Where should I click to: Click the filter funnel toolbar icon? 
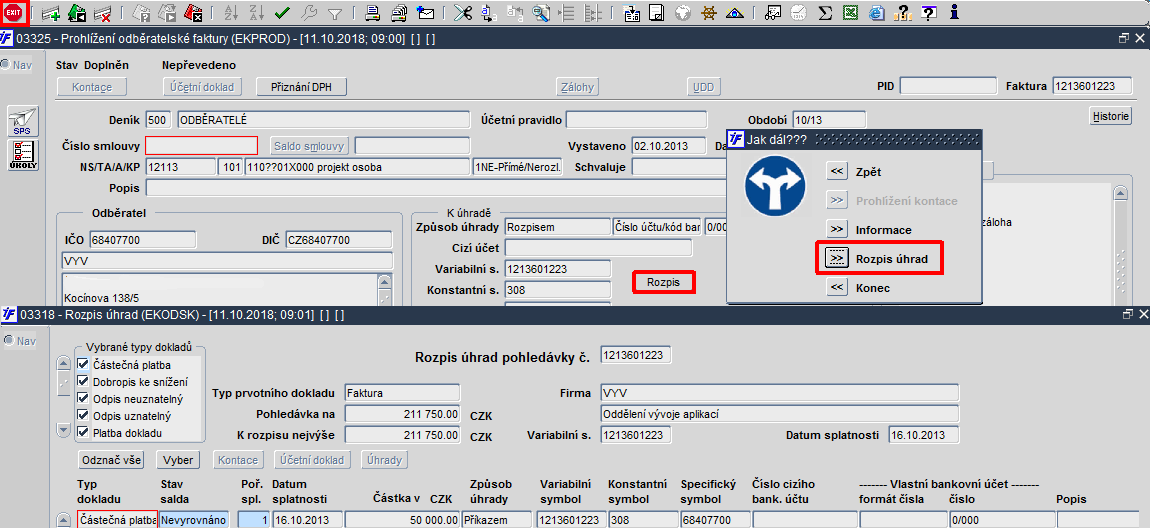[334, 12]
